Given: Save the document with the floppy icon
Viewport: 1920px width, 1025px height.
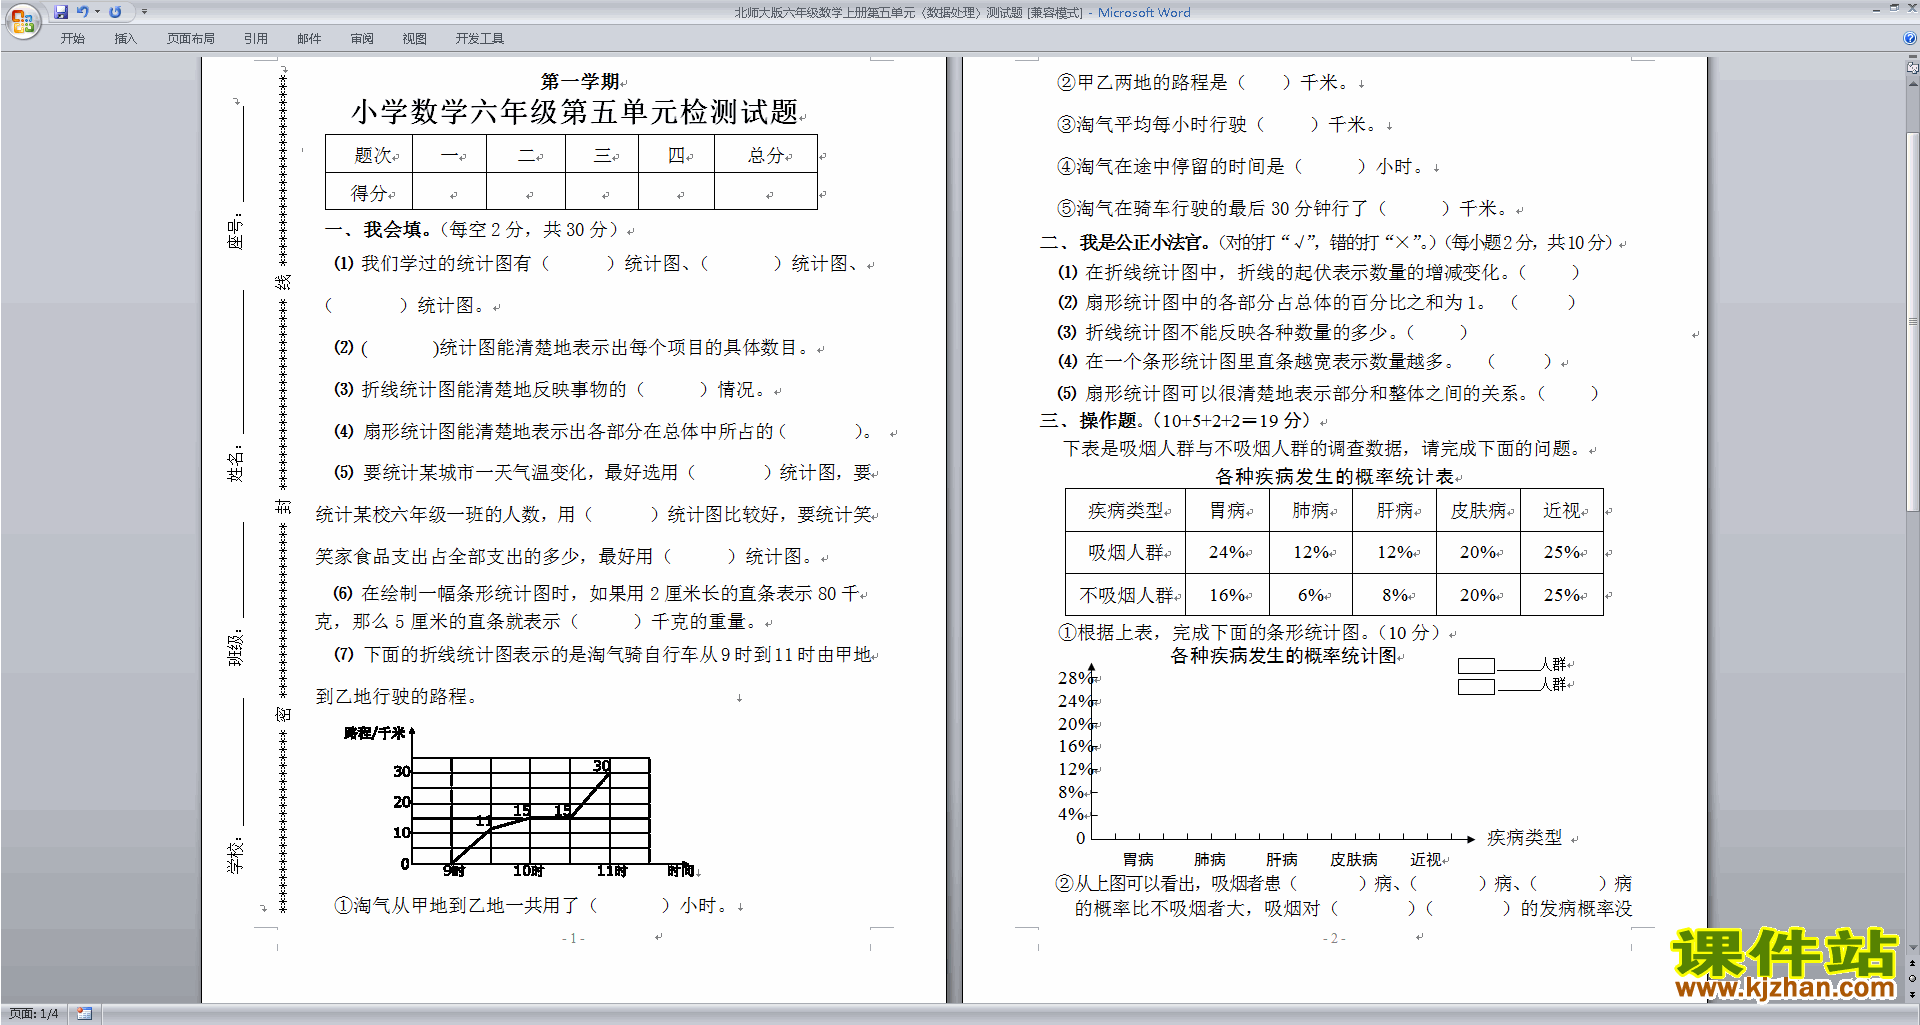Looking at the screenshot, I should pyautogui.click(x=61, y=12).
